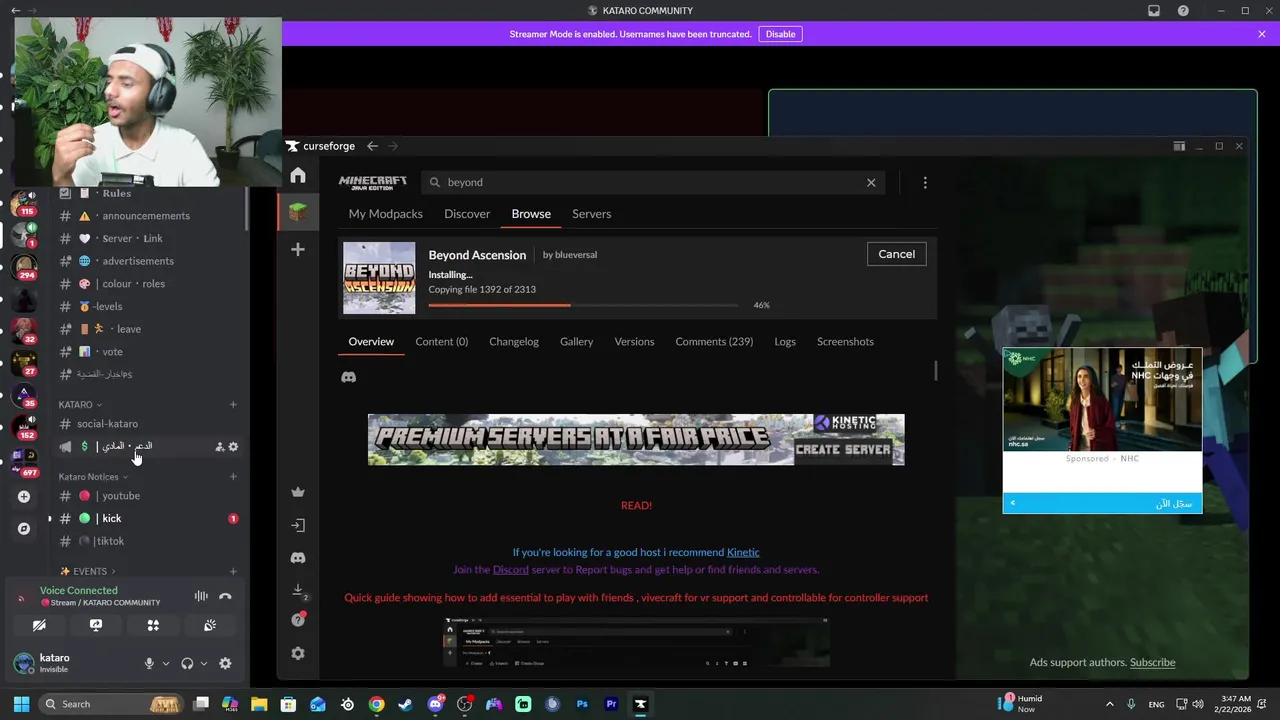The width and height of the screenshot is (1280, 720).
Task: Open Discord soundboard
Action: (210, 625)
